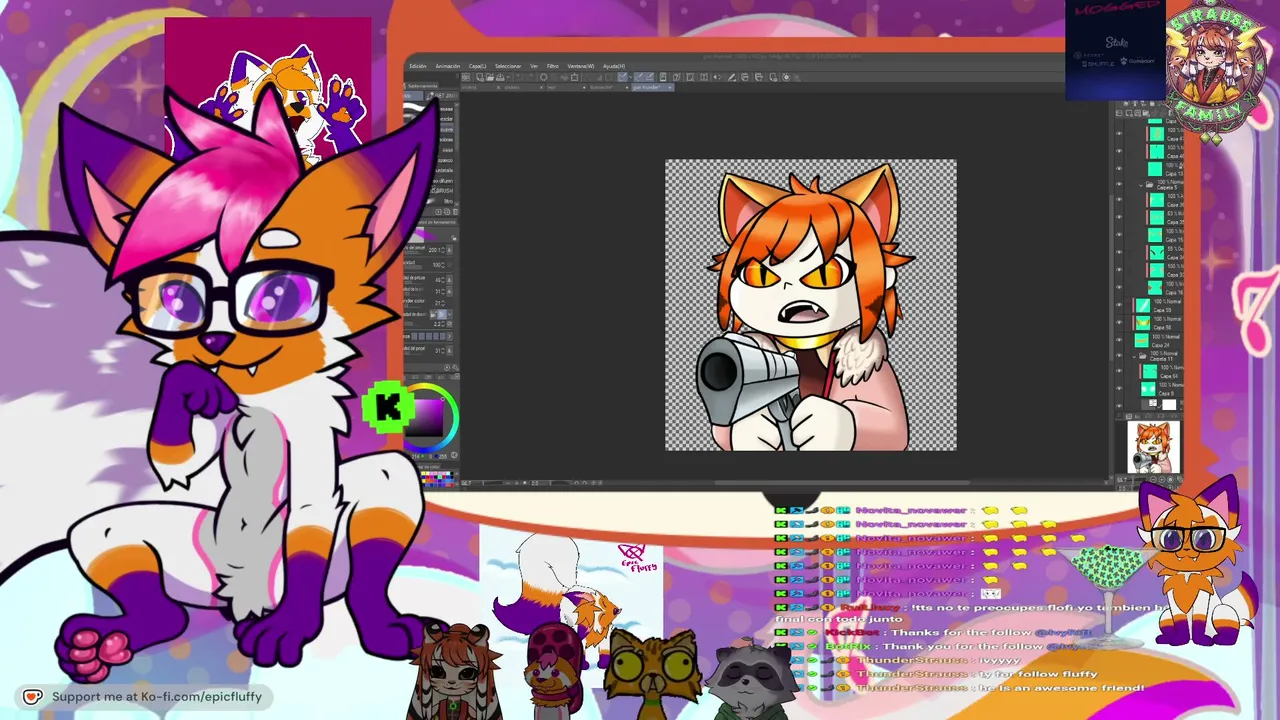Click the hue ring of the color wheel

pos(454,417)
